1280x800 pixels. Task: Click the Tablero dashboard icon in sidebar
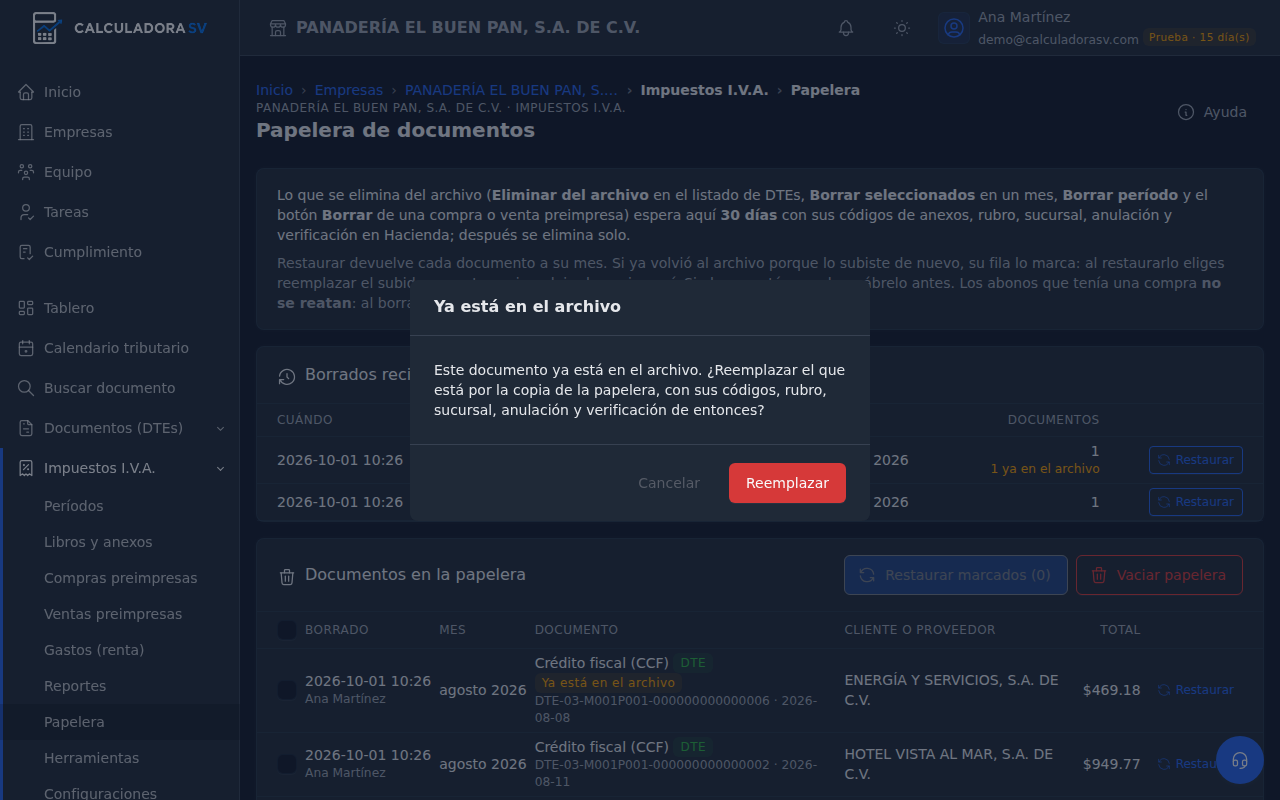coord(26,308)
